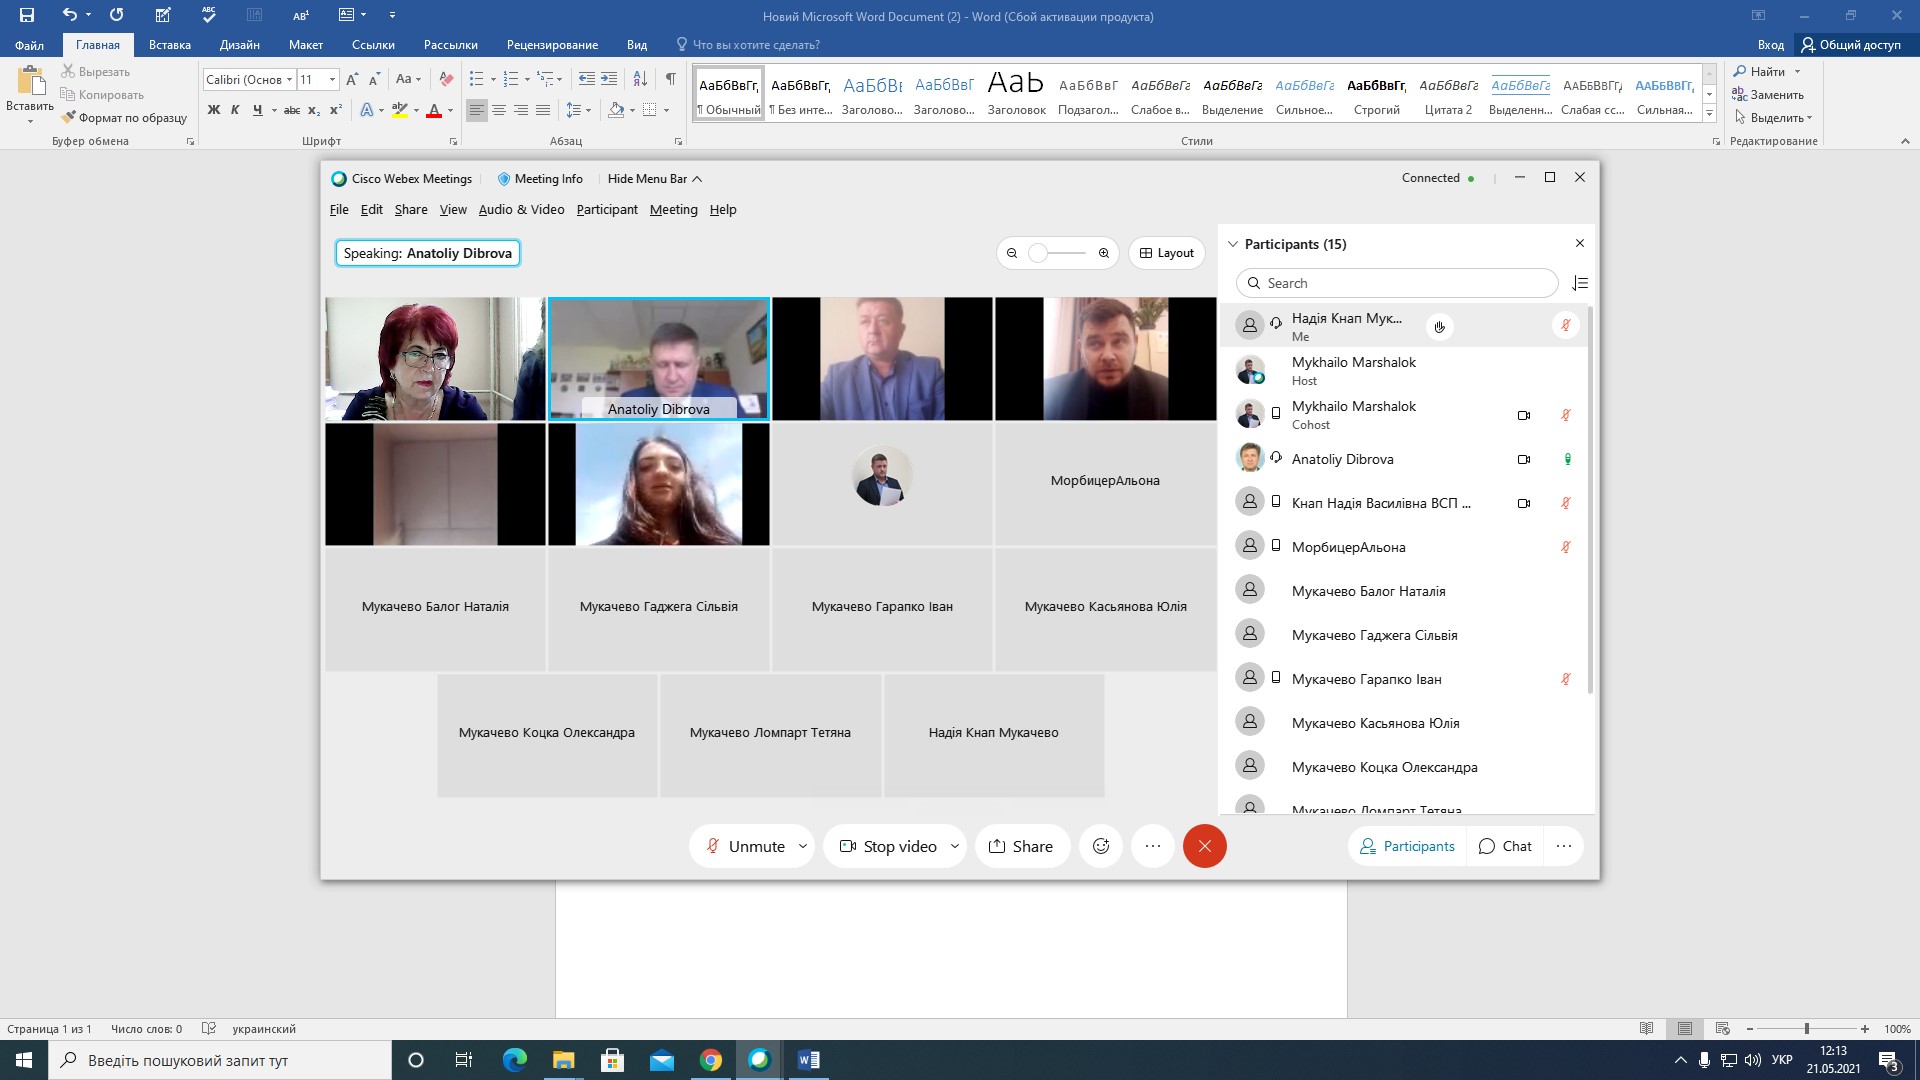This screenshot has width=1920, height=1080.
Task: Expand the Word styles gallery
Action: click(1709, 114)
